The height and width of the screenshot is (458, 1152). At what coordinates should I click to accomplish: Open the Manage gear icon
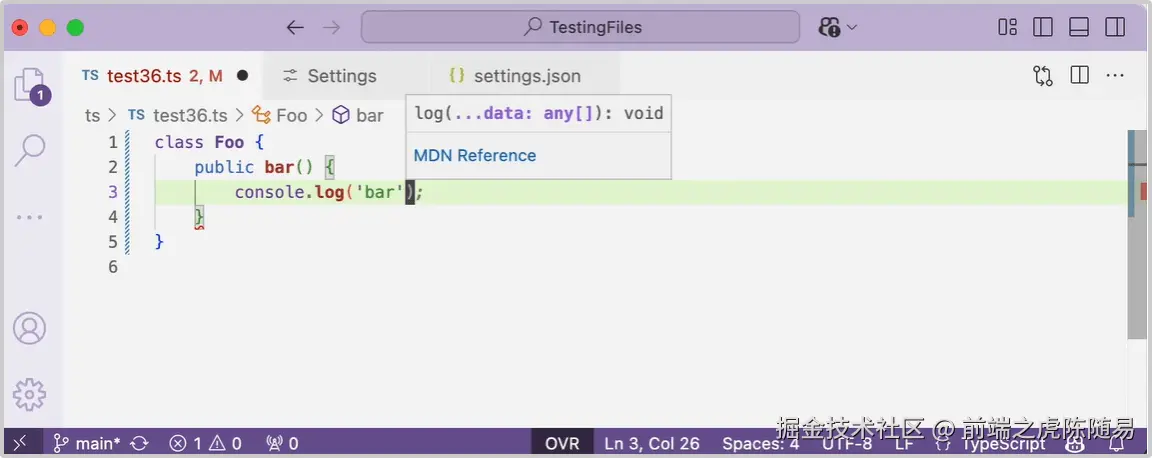point(29,394)
